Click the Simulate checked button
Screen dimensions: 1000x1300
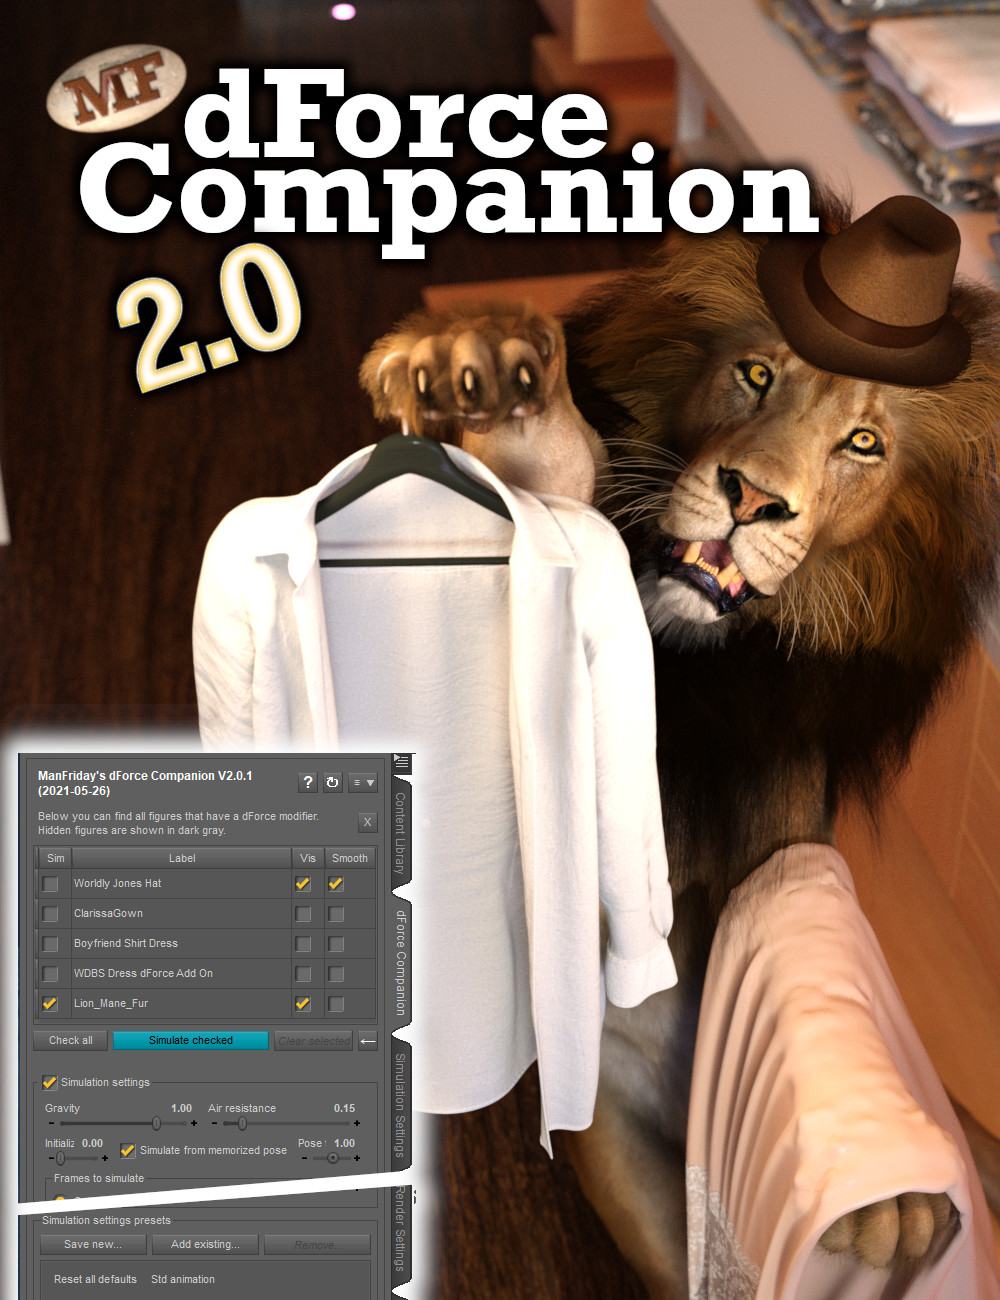click(191, 1041)
